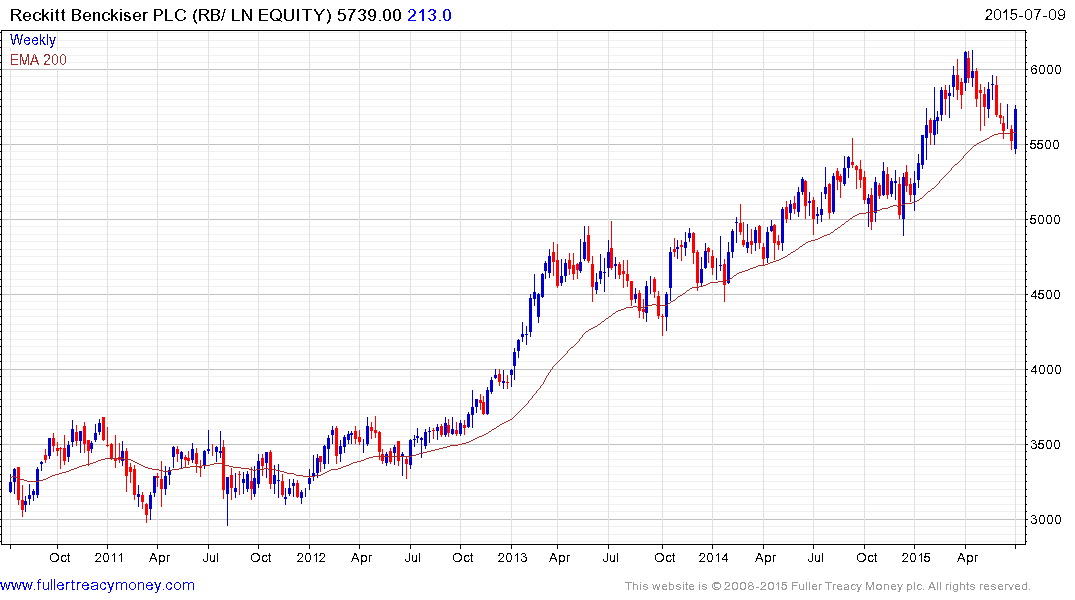
Task: Click the 3500 price axis label
Action: [x=1046, y=444]
